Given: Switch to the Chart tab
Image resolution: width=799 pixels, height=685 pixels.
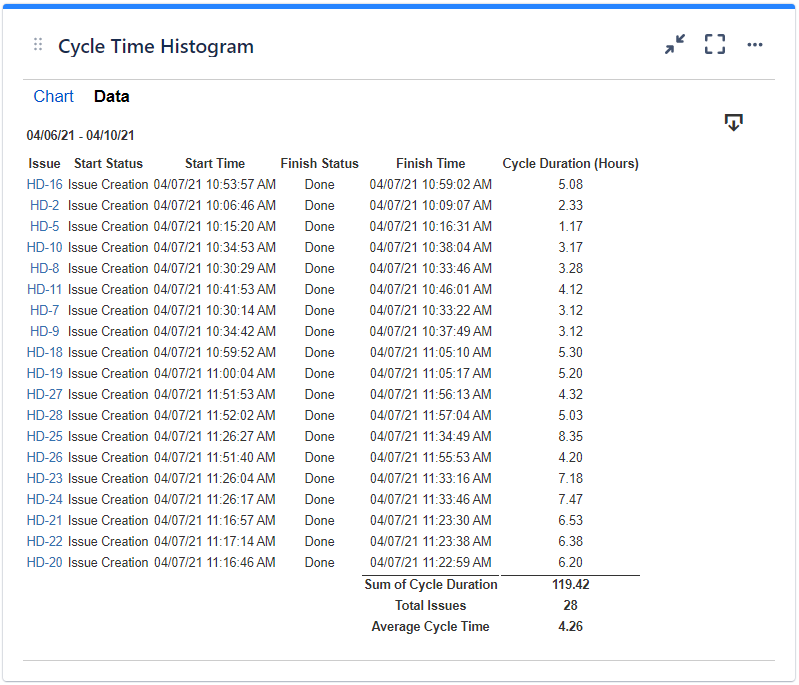Looking at the screenshot, I should tap(54, 96).
